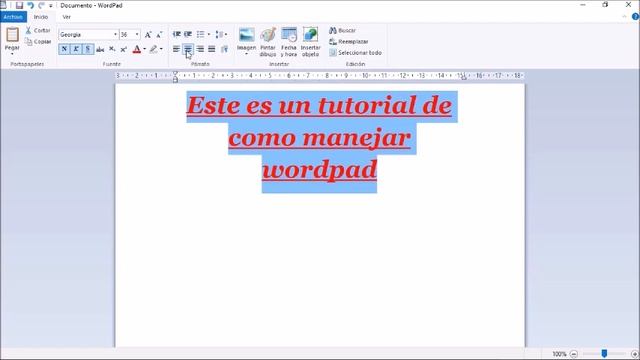The image size is (640, 360).
Task: Open the list style dropdown arrow
Action: [209, 34]
